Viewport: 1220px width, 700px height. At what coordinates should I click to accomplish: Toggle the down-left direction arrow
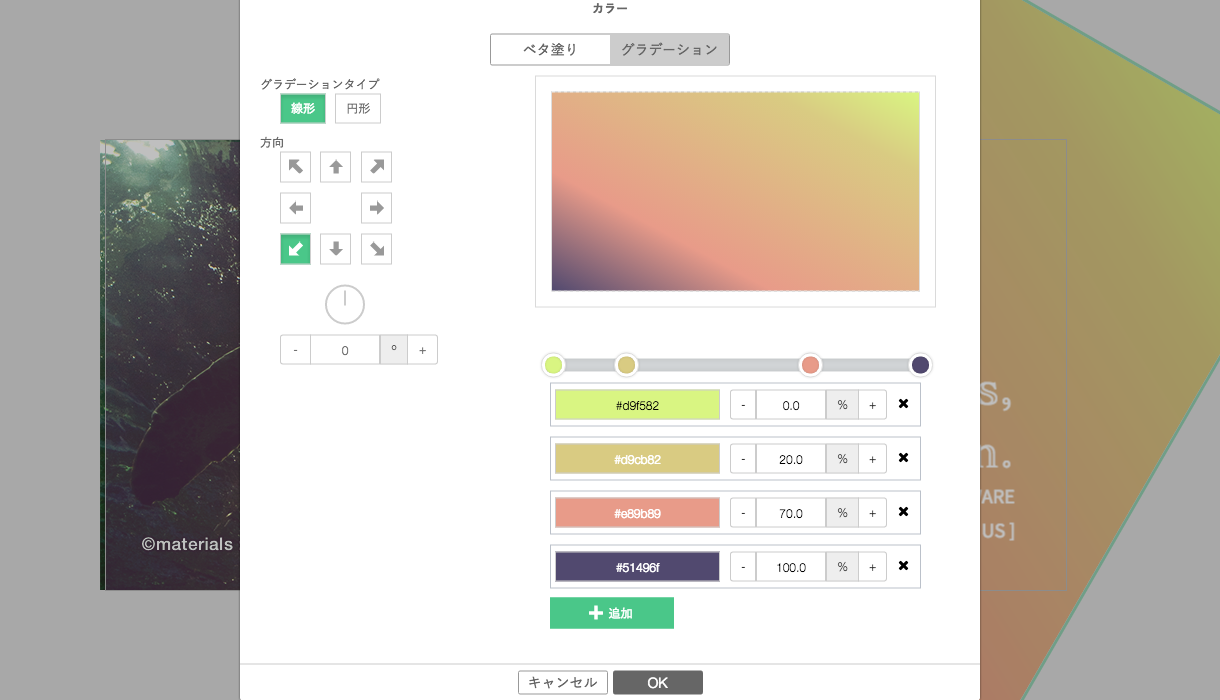(x=295, y=249)
